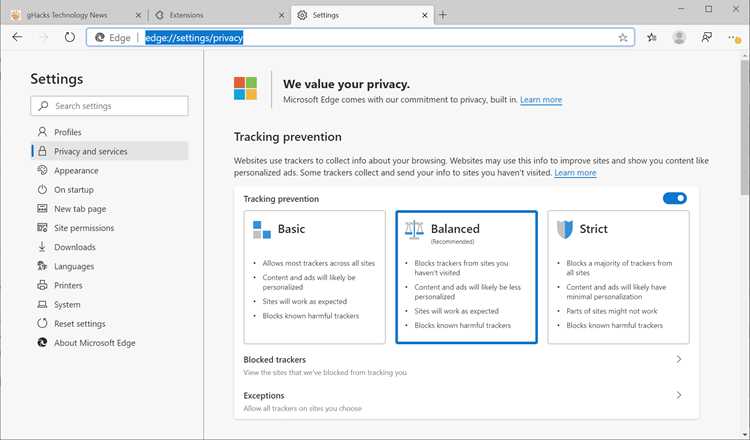Click the address bar showing edge://settings/privacy

click(x=360, y=37)
